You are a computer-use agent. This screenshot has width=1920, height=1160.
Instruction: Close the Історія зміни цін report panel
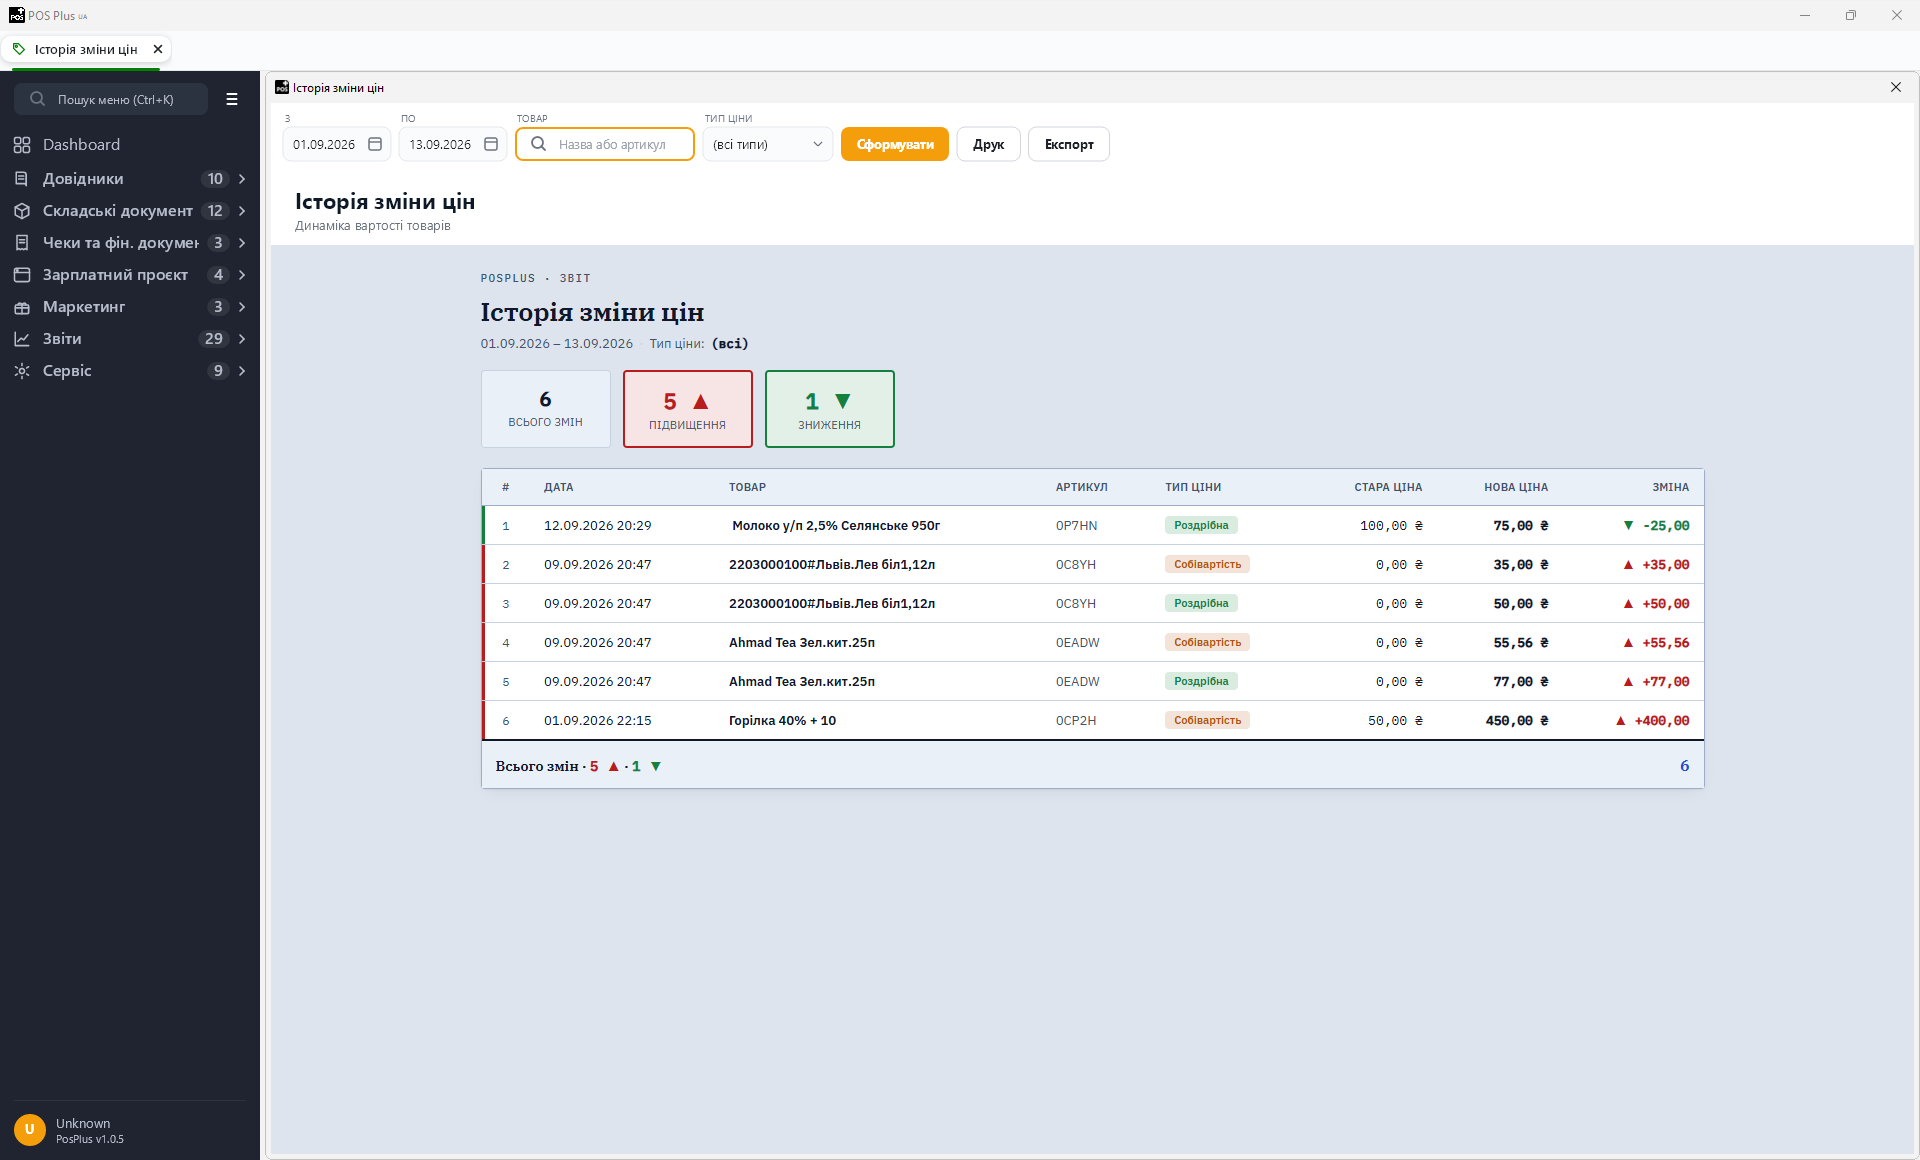pos(1896,87)
